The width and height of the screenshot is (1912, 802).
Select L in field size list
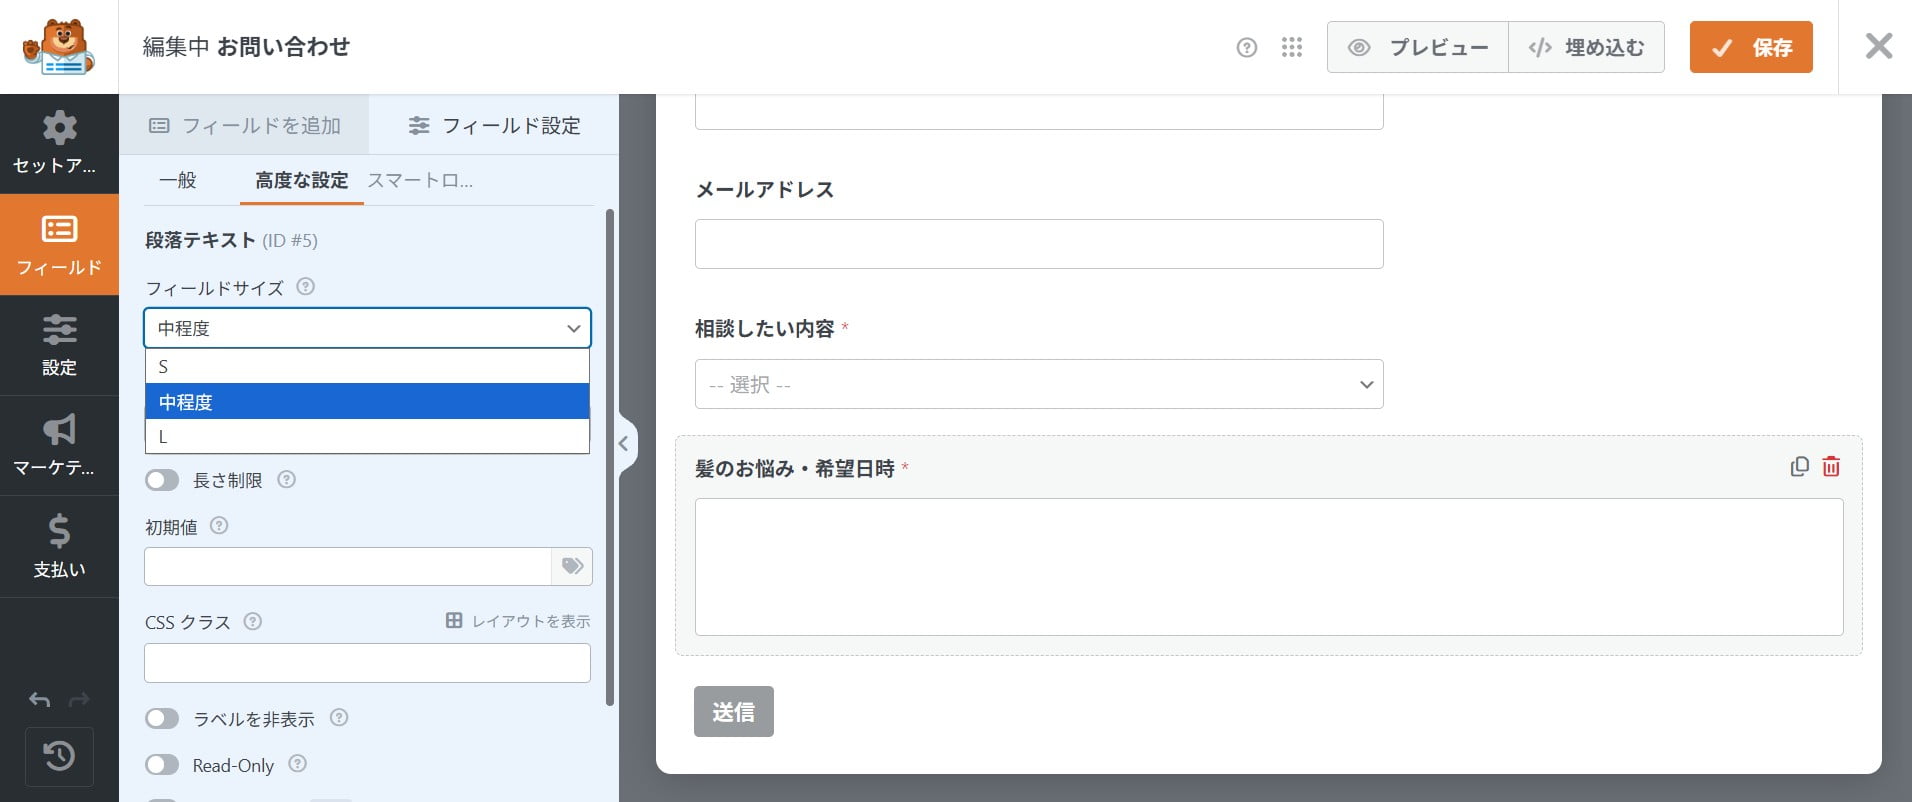pyautogui.click(x=367, y=436)
